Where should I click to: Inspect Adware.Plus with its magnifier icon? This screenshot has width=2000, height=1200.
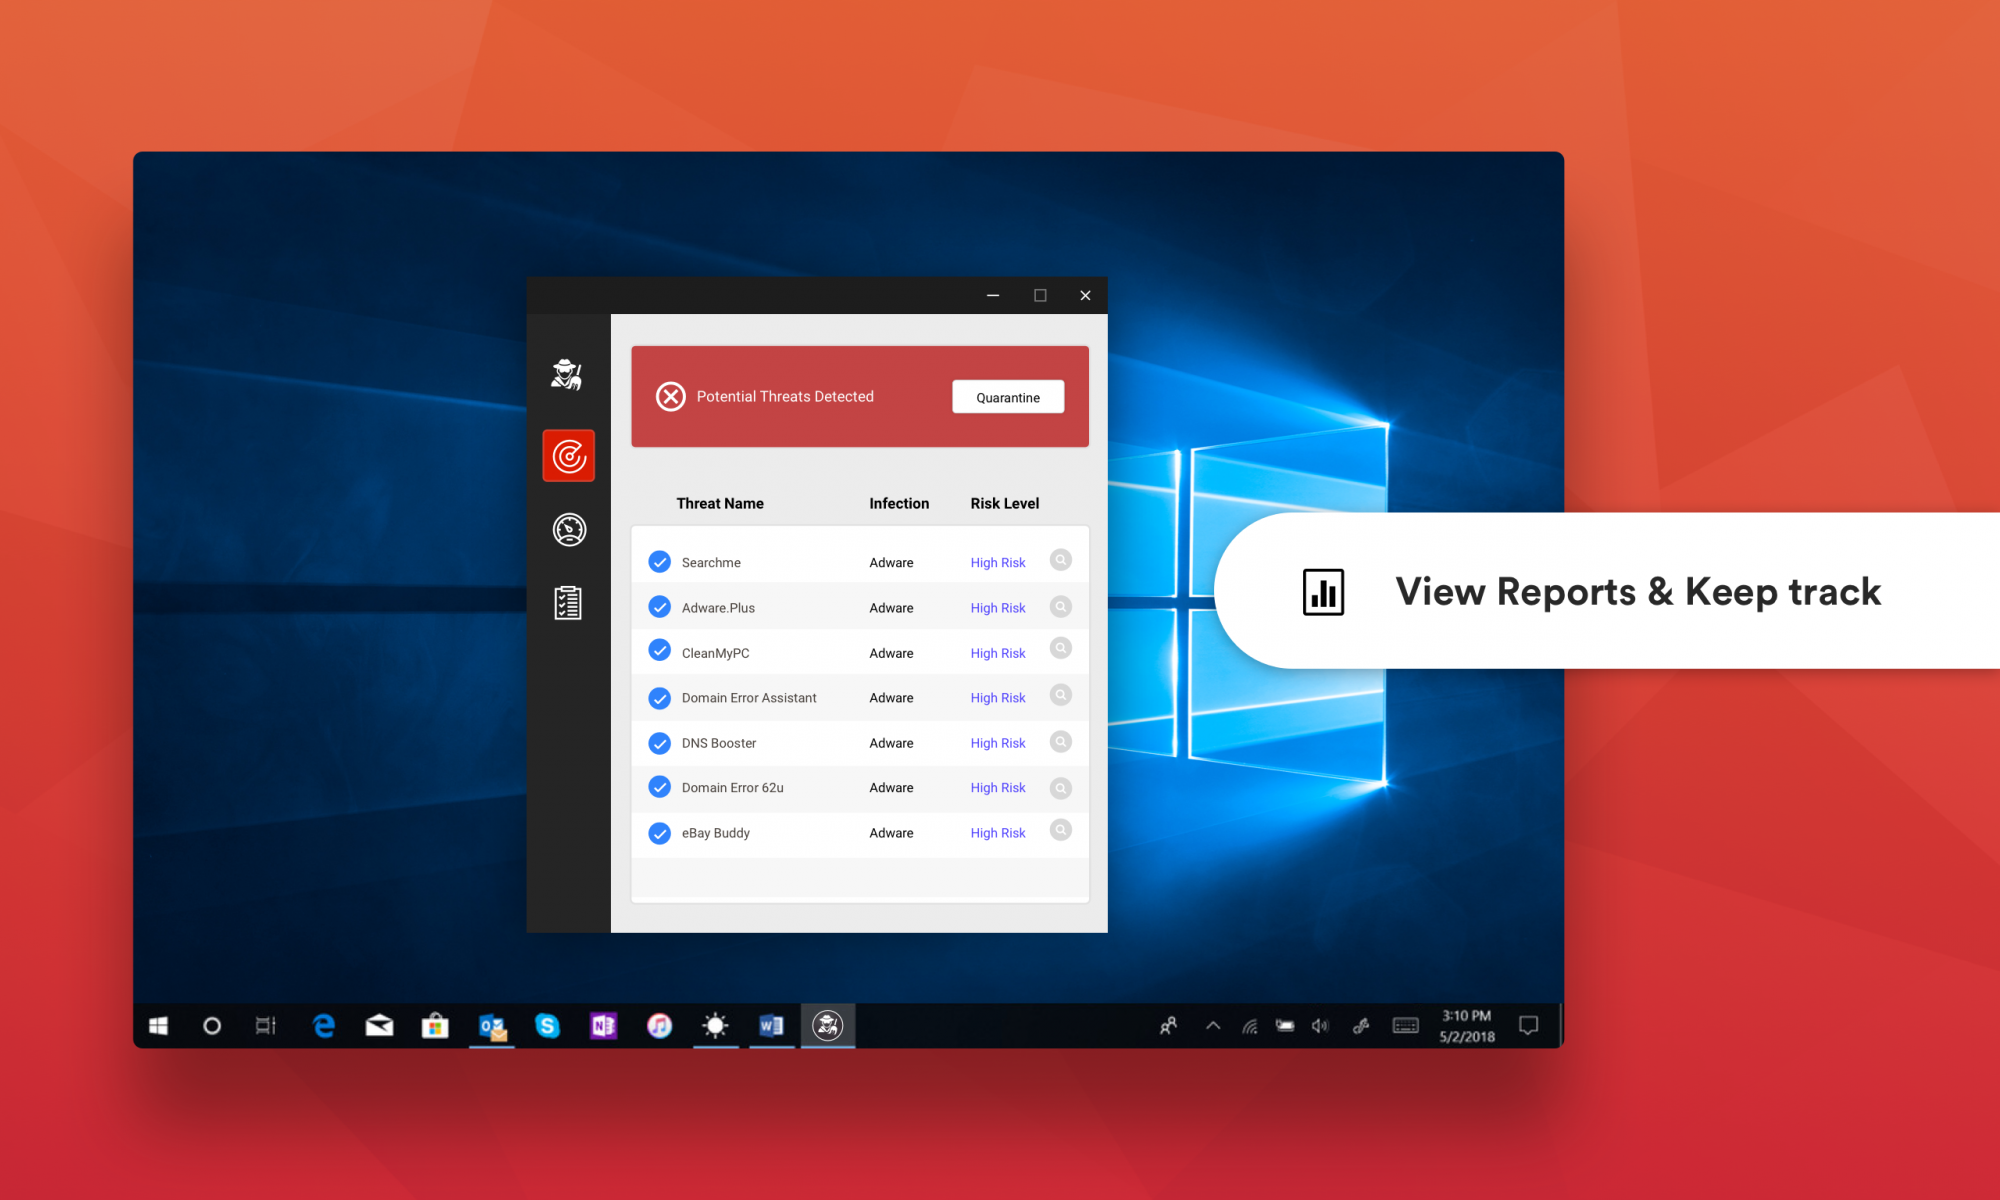[1061, 606]
